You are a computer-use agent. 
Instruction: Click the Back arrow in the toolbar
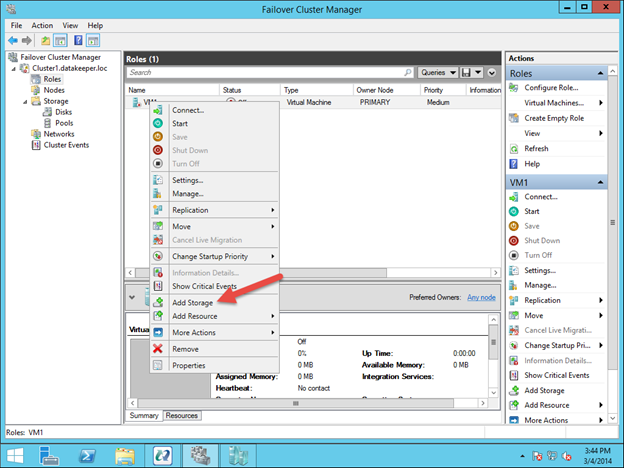[x=12, y=40]
